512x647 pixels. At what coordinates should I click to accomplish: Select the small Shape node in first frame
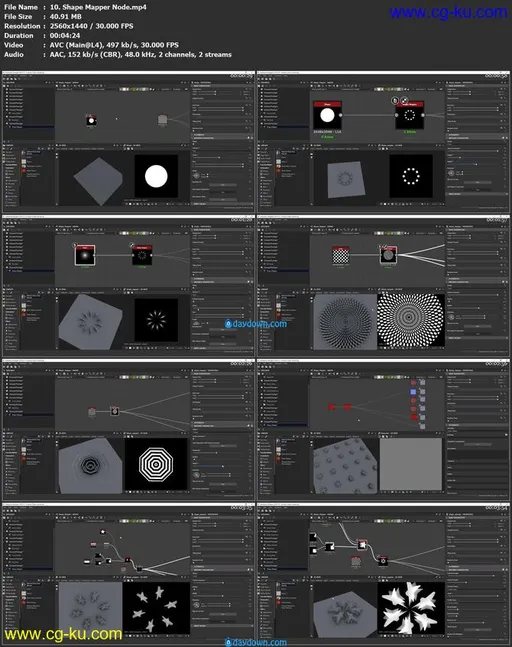[91, 120]
